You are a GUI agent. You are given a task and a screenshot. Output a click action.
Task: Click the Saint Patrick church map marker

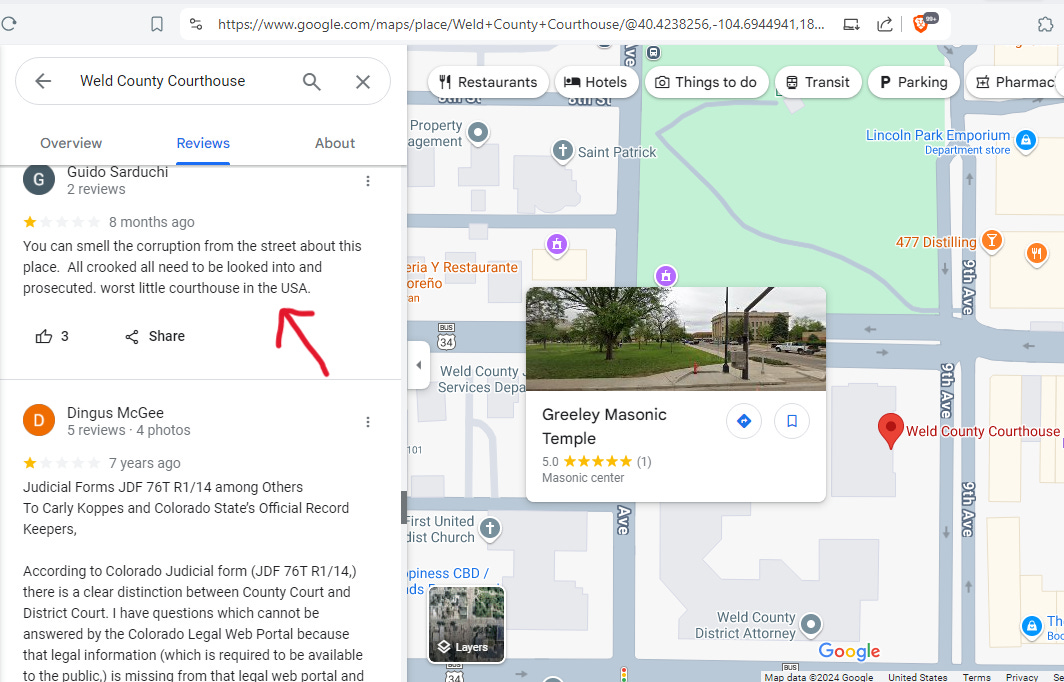point(563,151)
